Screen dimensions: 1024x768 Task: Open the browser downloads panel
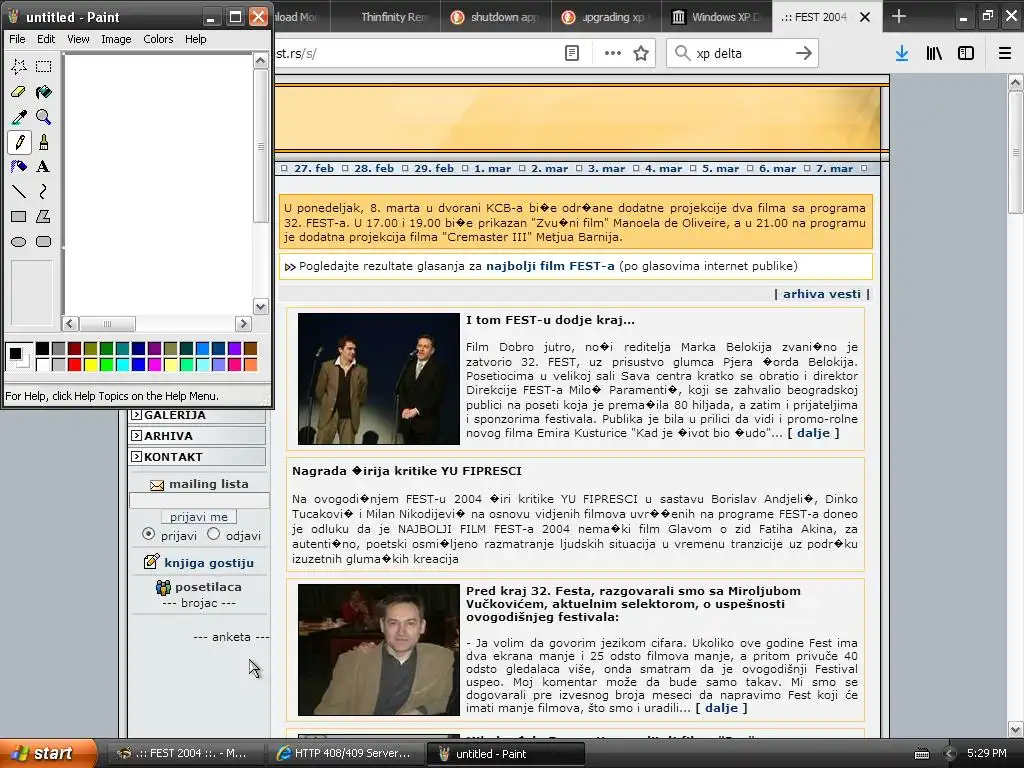(x=902, y=53)
